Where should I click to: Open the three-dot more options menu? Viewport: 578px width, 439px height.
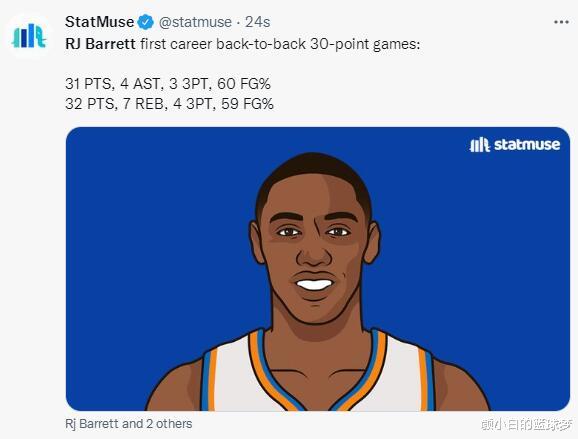[x=561, y=22]
